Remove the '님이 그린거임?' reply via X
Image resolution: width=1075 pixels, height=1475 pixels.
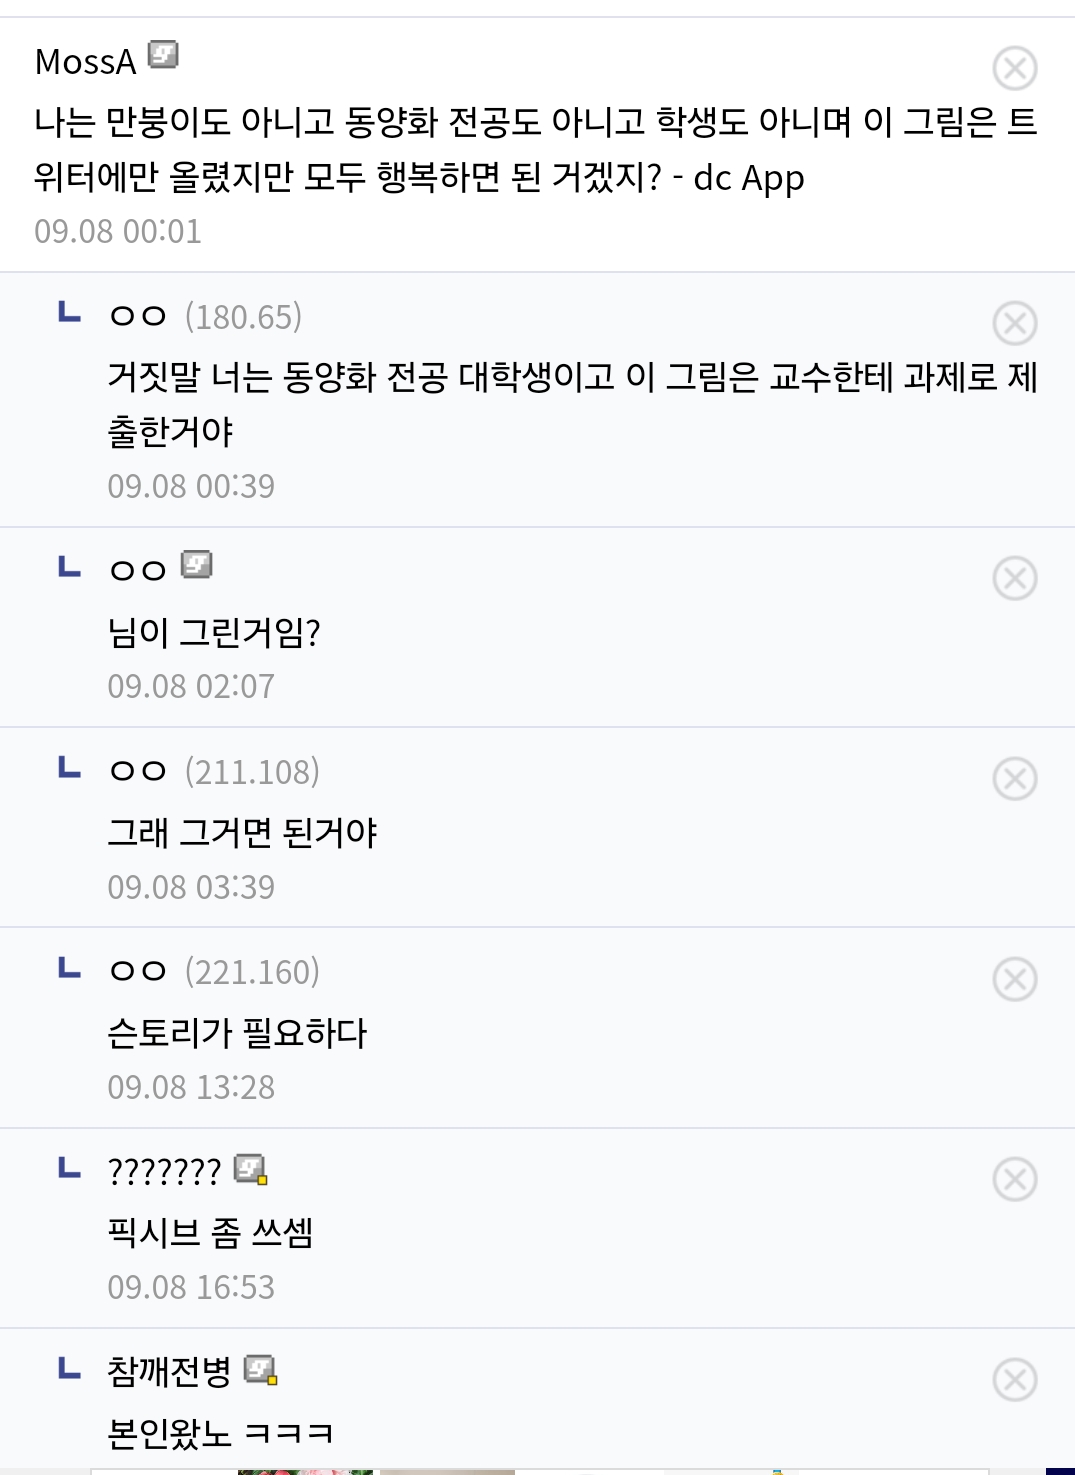tap(1014, 579)
